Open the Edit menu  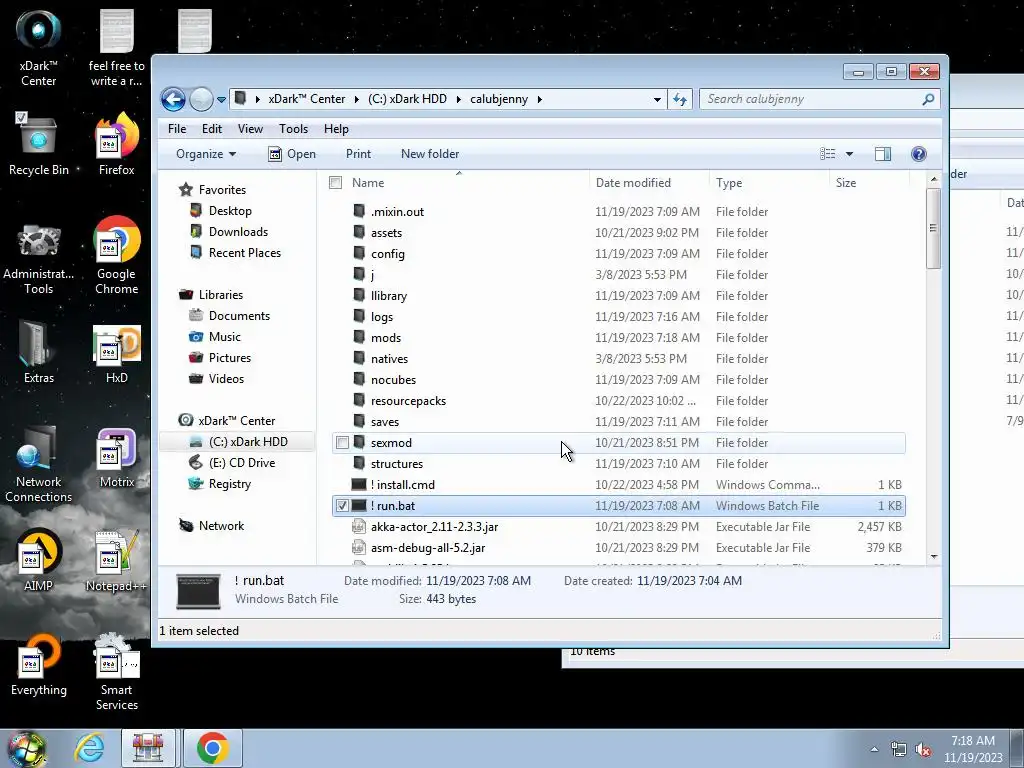pyautogui.click(x=212, y=129)
